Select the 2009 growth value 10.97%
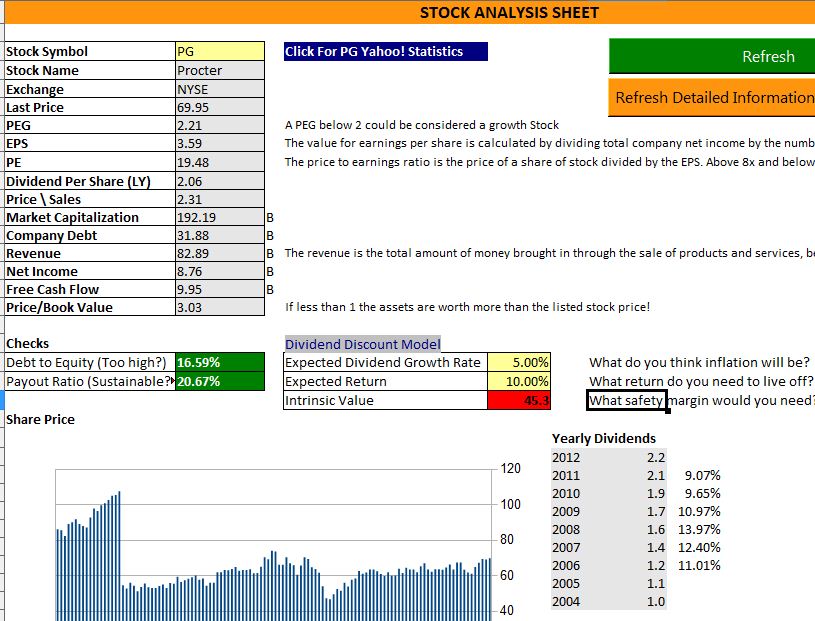The image size is (815, 621). [x=699, y=511]
